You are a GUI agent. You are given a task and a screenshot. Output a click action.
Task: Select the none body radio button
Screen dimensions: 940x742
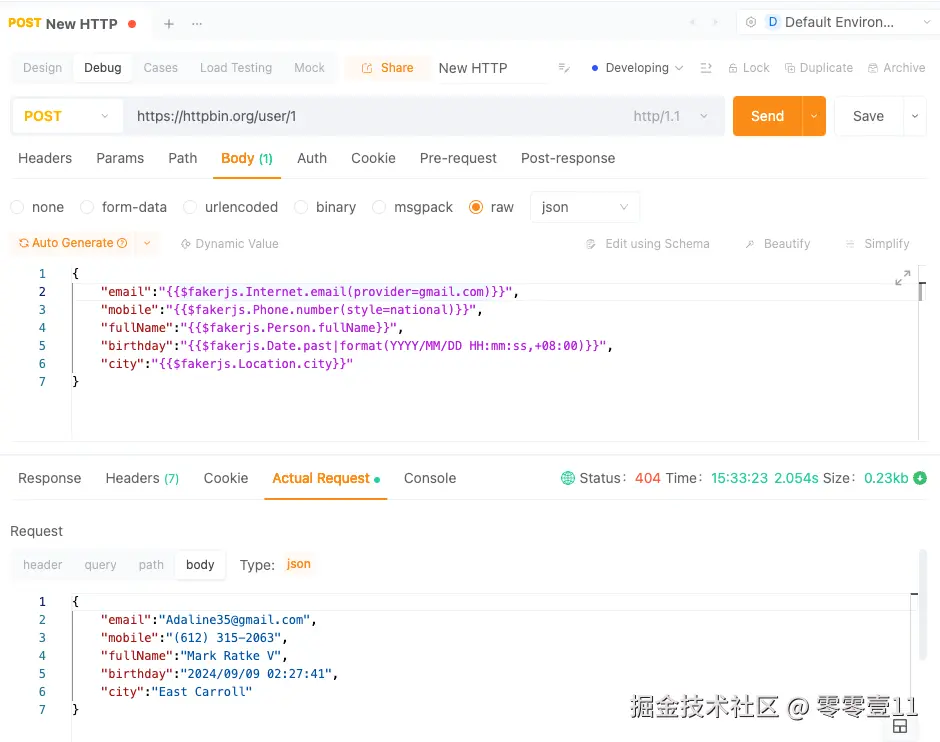[x=17, y=207]
